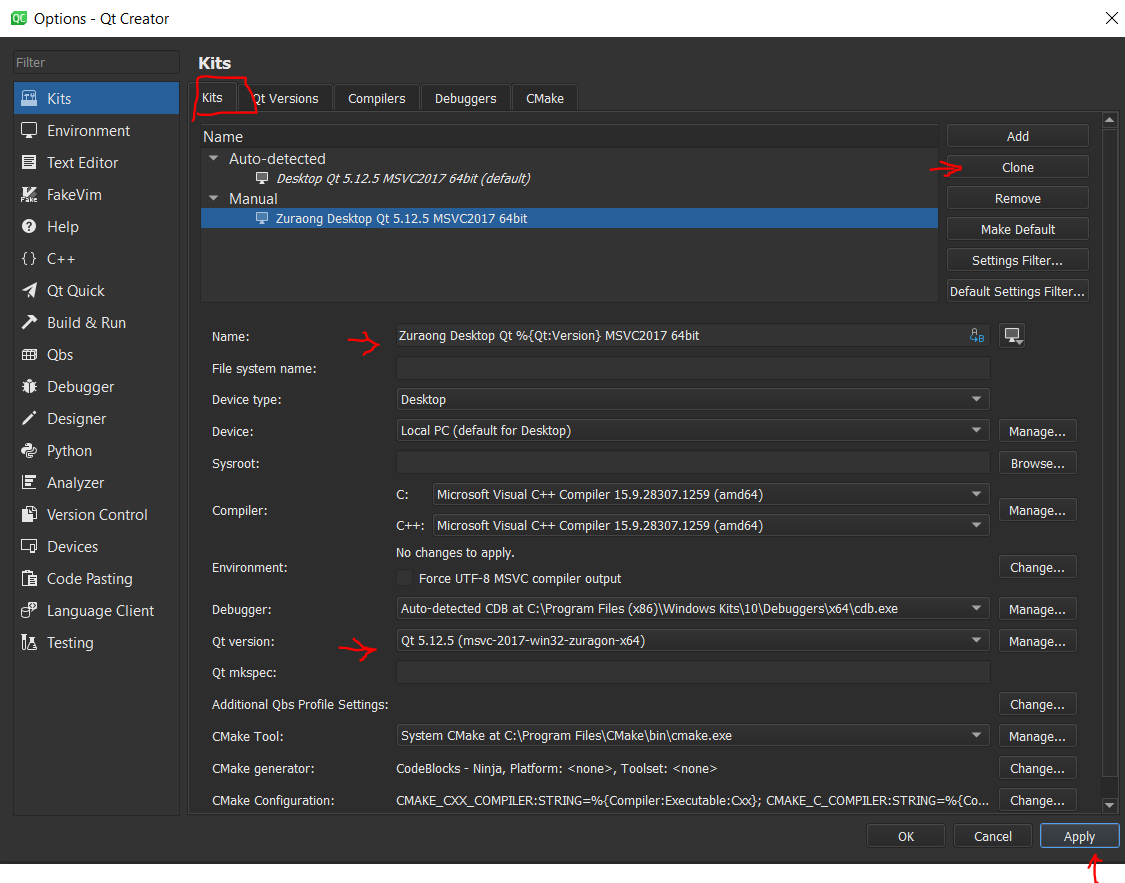Open the Qbs settings icon
Viewport: 1125px width, 883px height.
[x=29, y=354]
